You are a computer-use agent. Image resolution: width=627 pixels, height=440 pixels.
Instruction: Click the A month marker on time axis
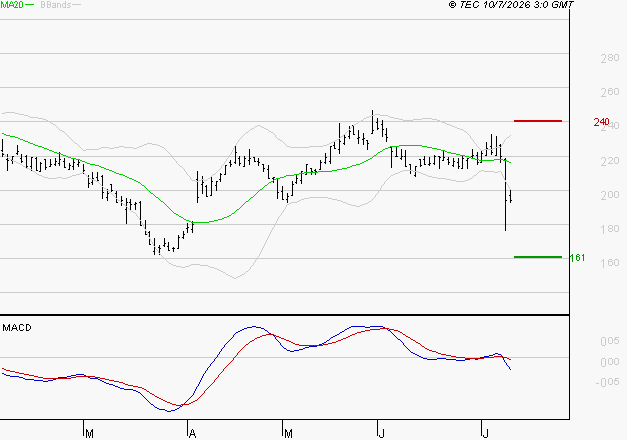[192, 434]
